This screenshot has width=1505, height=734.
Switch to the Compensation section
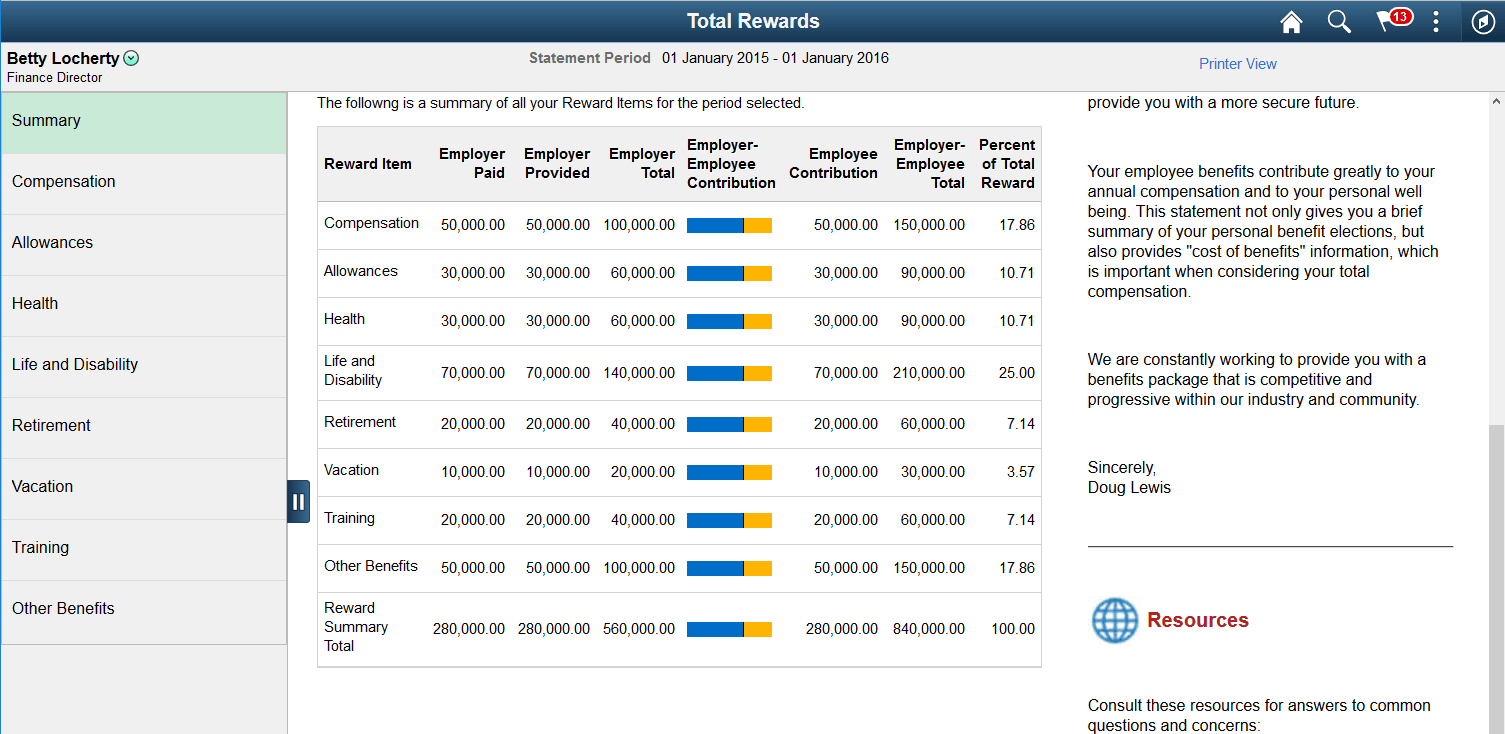tap(63, 182)
